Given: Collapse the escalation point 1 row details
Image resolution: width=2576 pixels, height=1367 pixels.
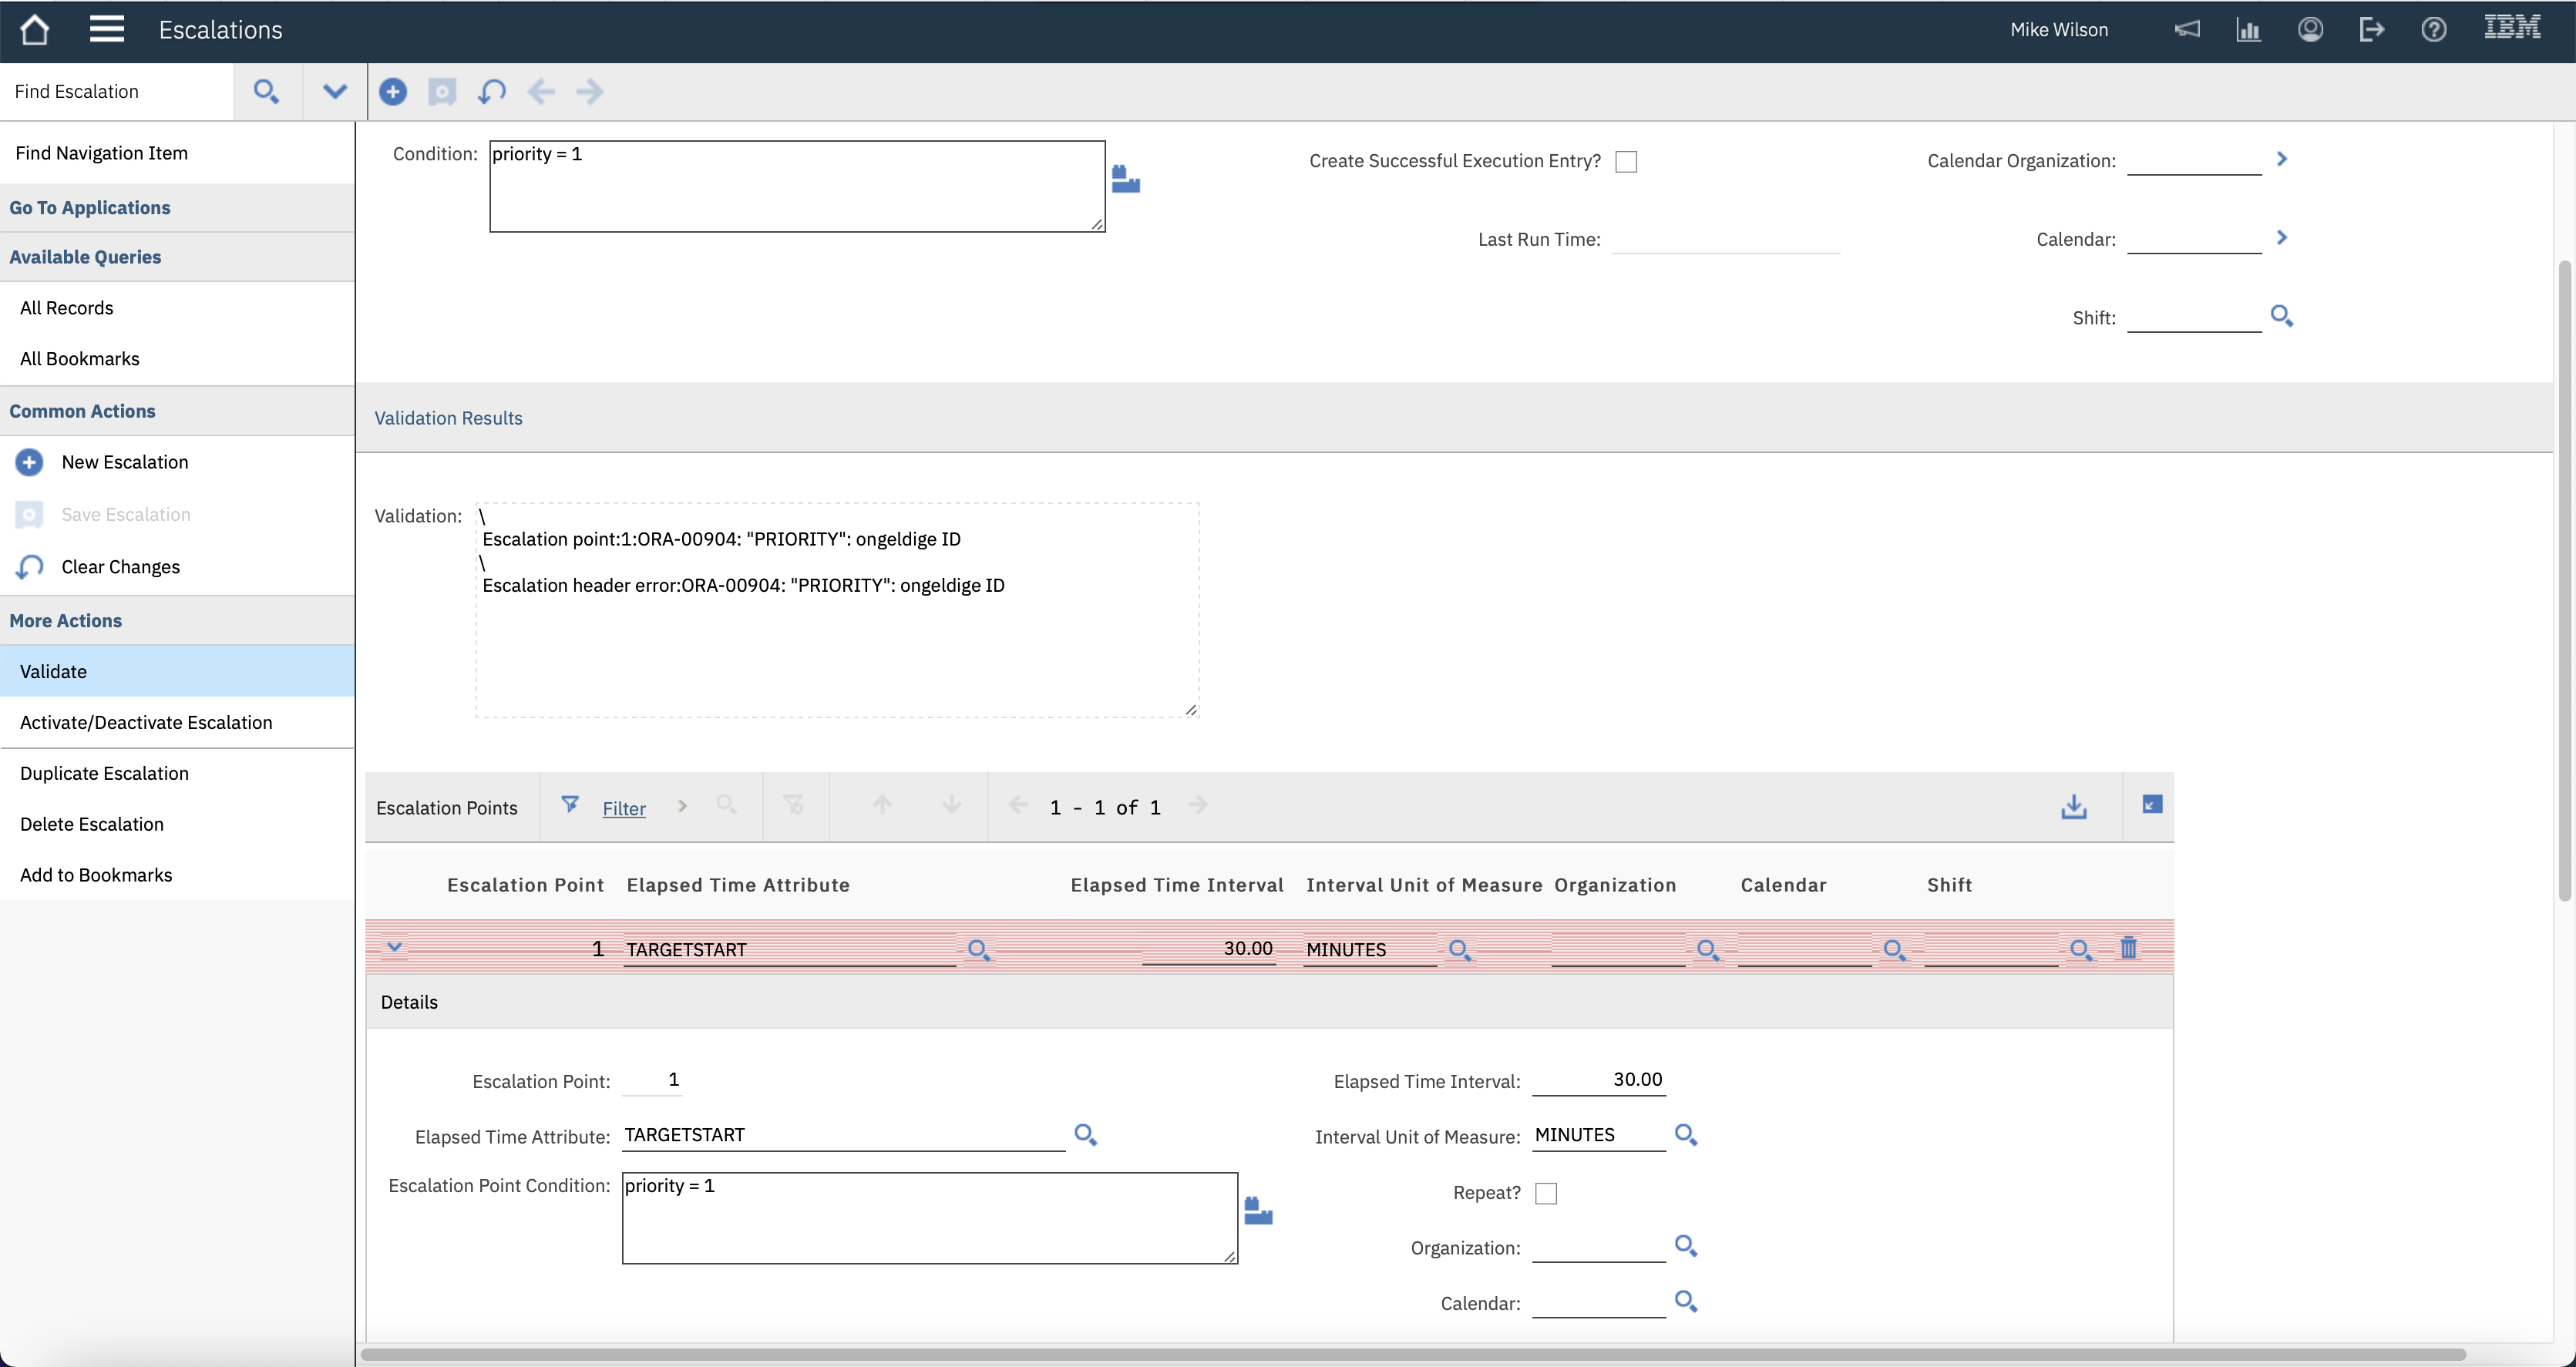Looking at the screenshot, I should [x=394, y=948].
